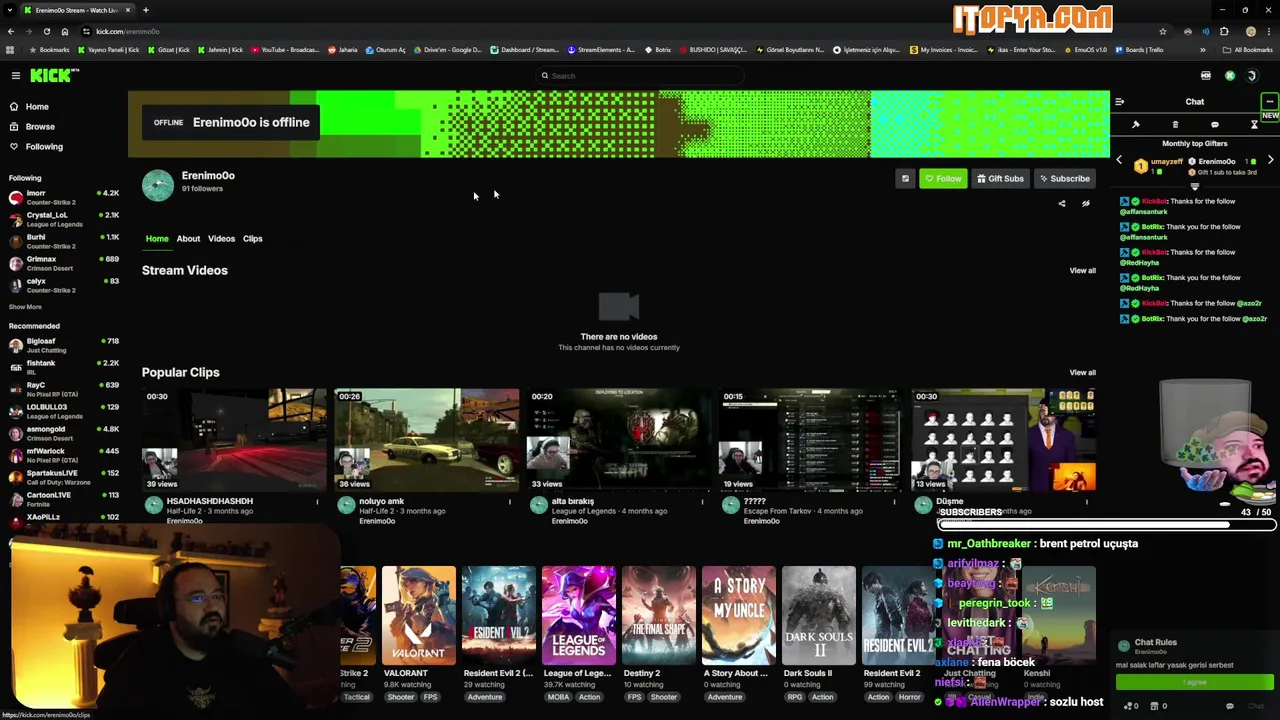1280x720 pixels.
Task: Open the clip options menu for 'alta bırakış'
Action: click(x=702, y=502)
